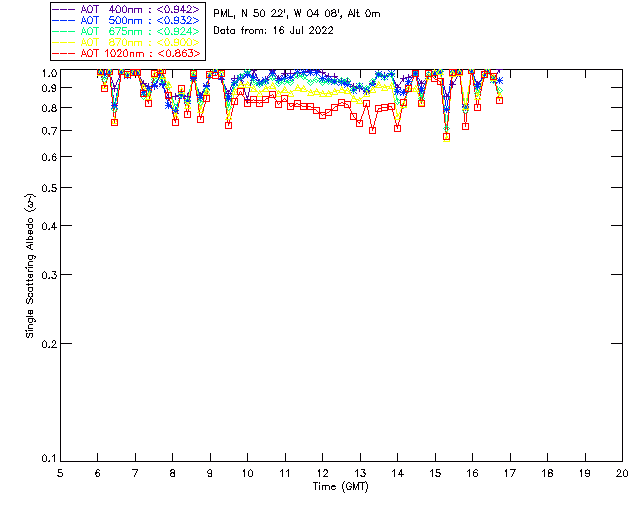Click the 0.5 y-axis tick label
Viewport: 640px width, 512px height.
click(49, 188)
